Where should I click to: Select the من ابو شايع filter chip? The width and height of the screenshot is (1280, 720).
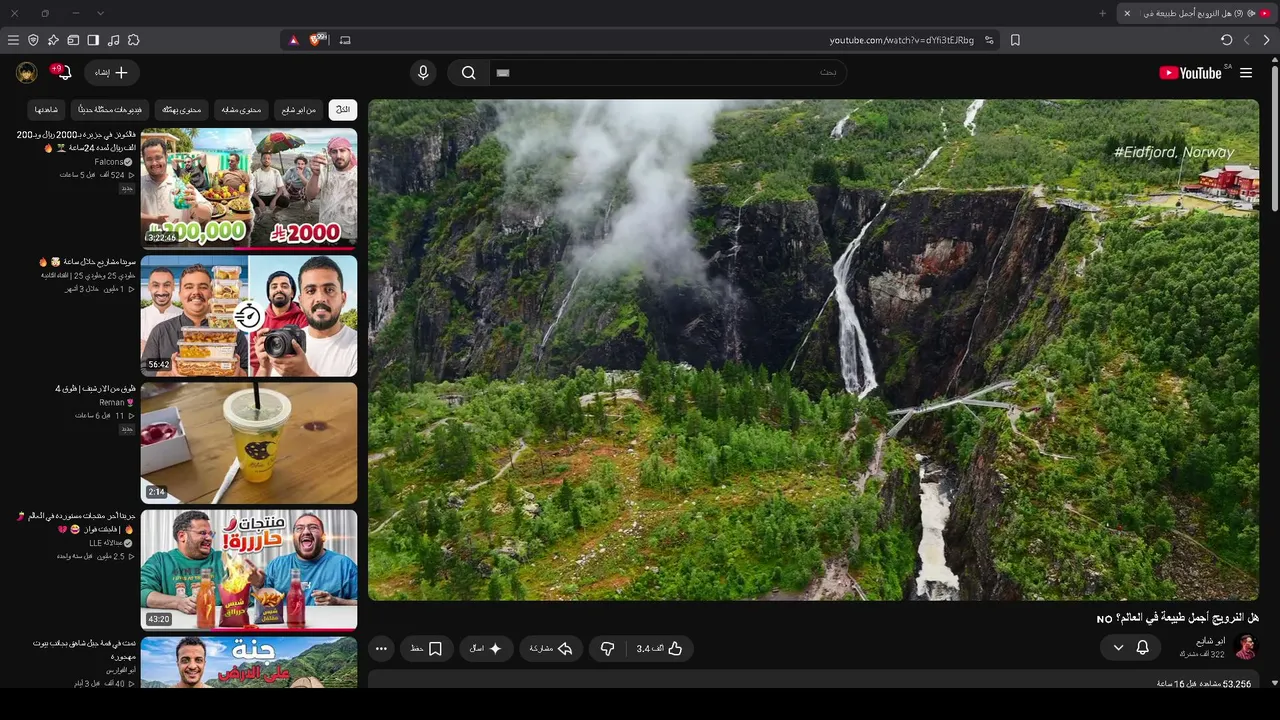point(298,109)
